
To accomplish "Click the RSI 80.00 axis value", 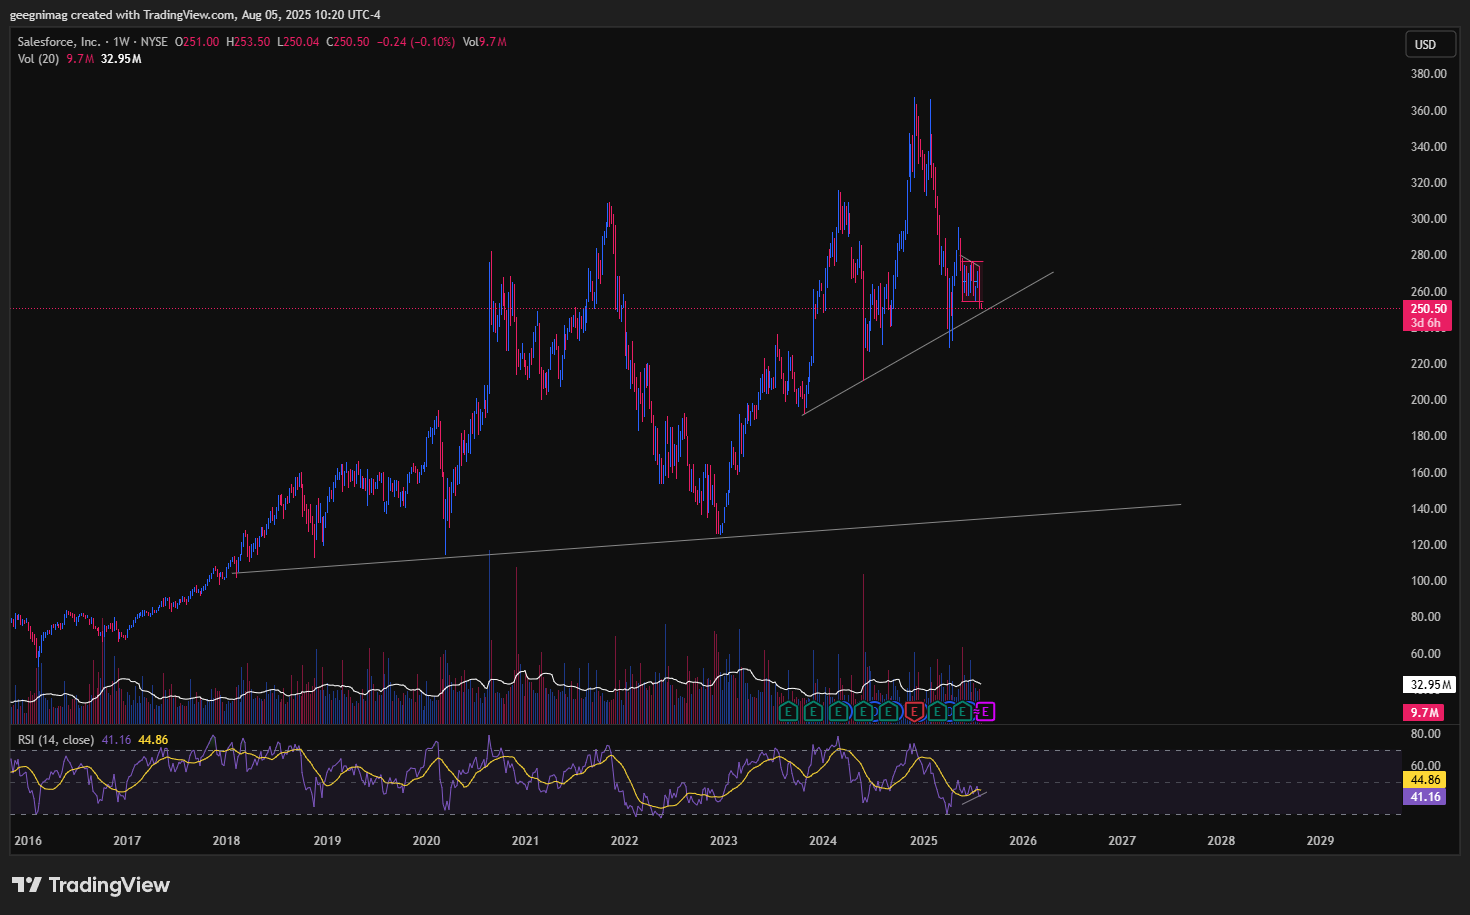I will [1425, 734].
